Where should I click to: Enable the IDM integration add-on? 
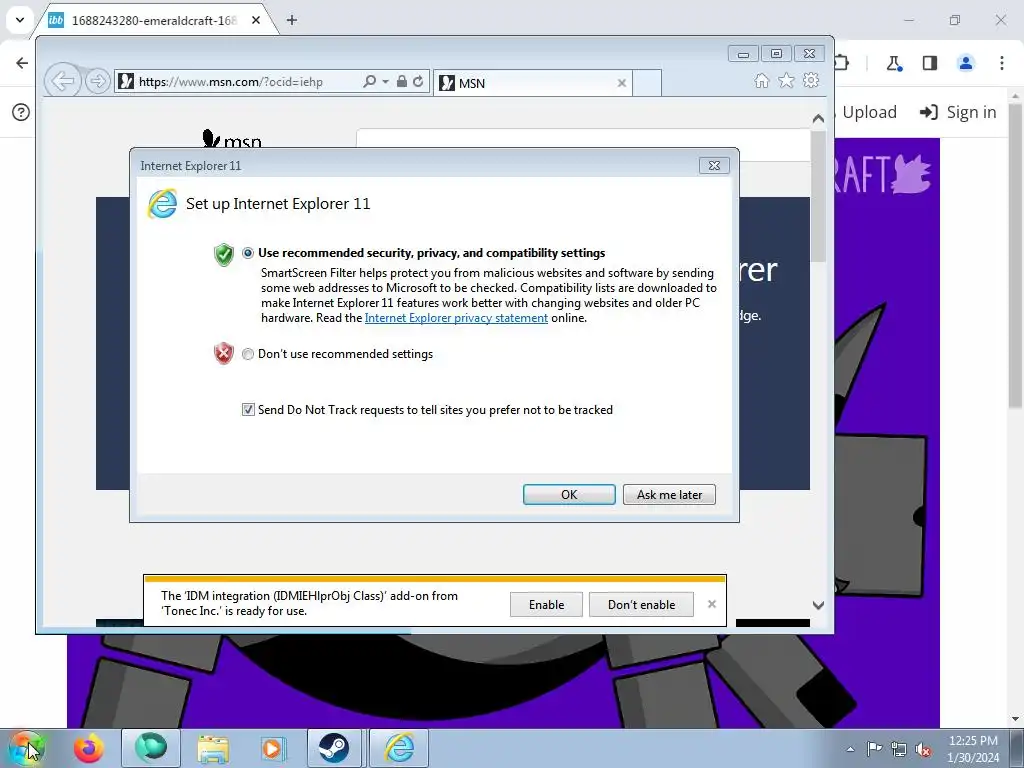pyautogui.click(x=546, y=605)
